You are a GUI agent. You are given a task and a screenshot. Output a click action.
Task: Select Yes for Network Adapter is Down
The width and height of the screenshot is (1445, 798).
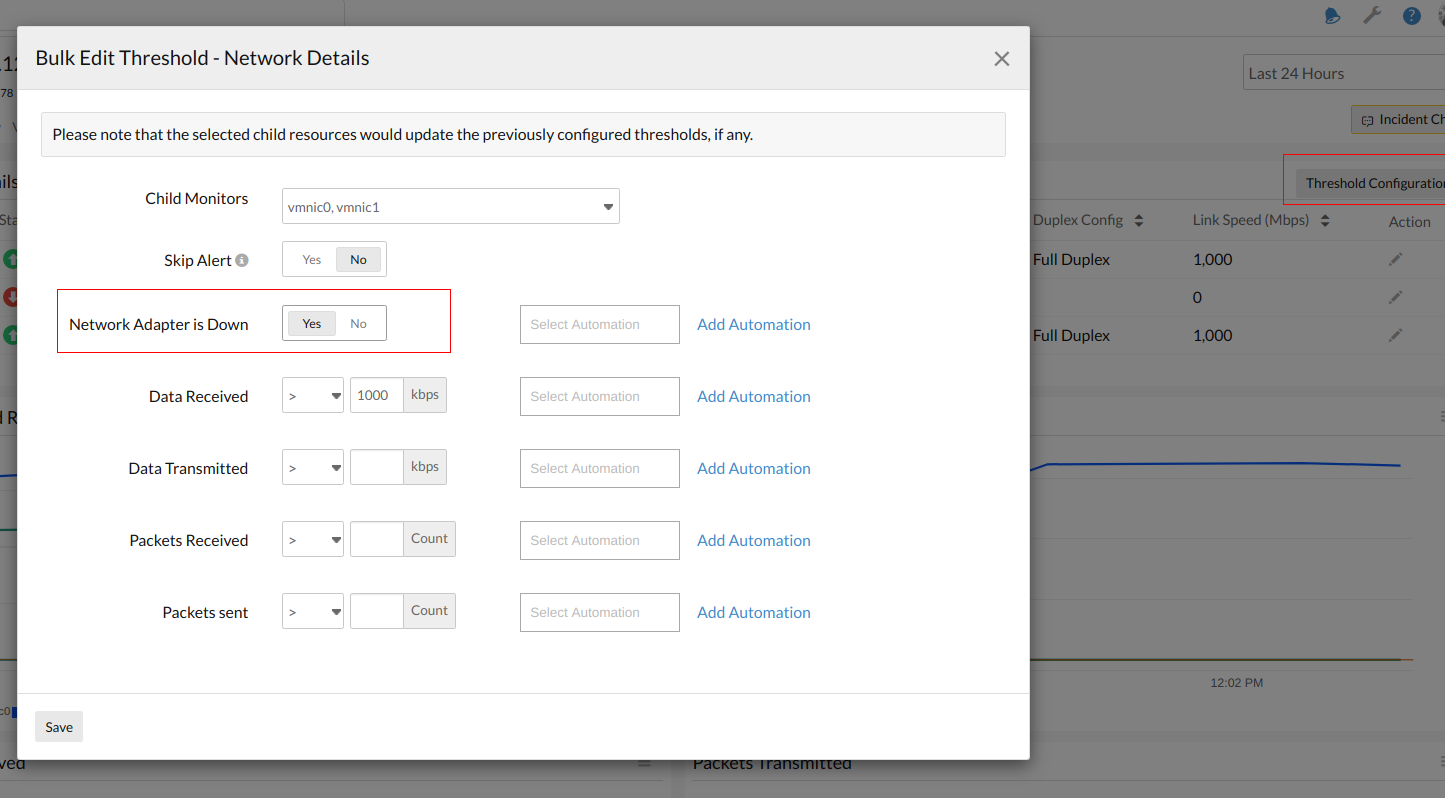(312, 324)
